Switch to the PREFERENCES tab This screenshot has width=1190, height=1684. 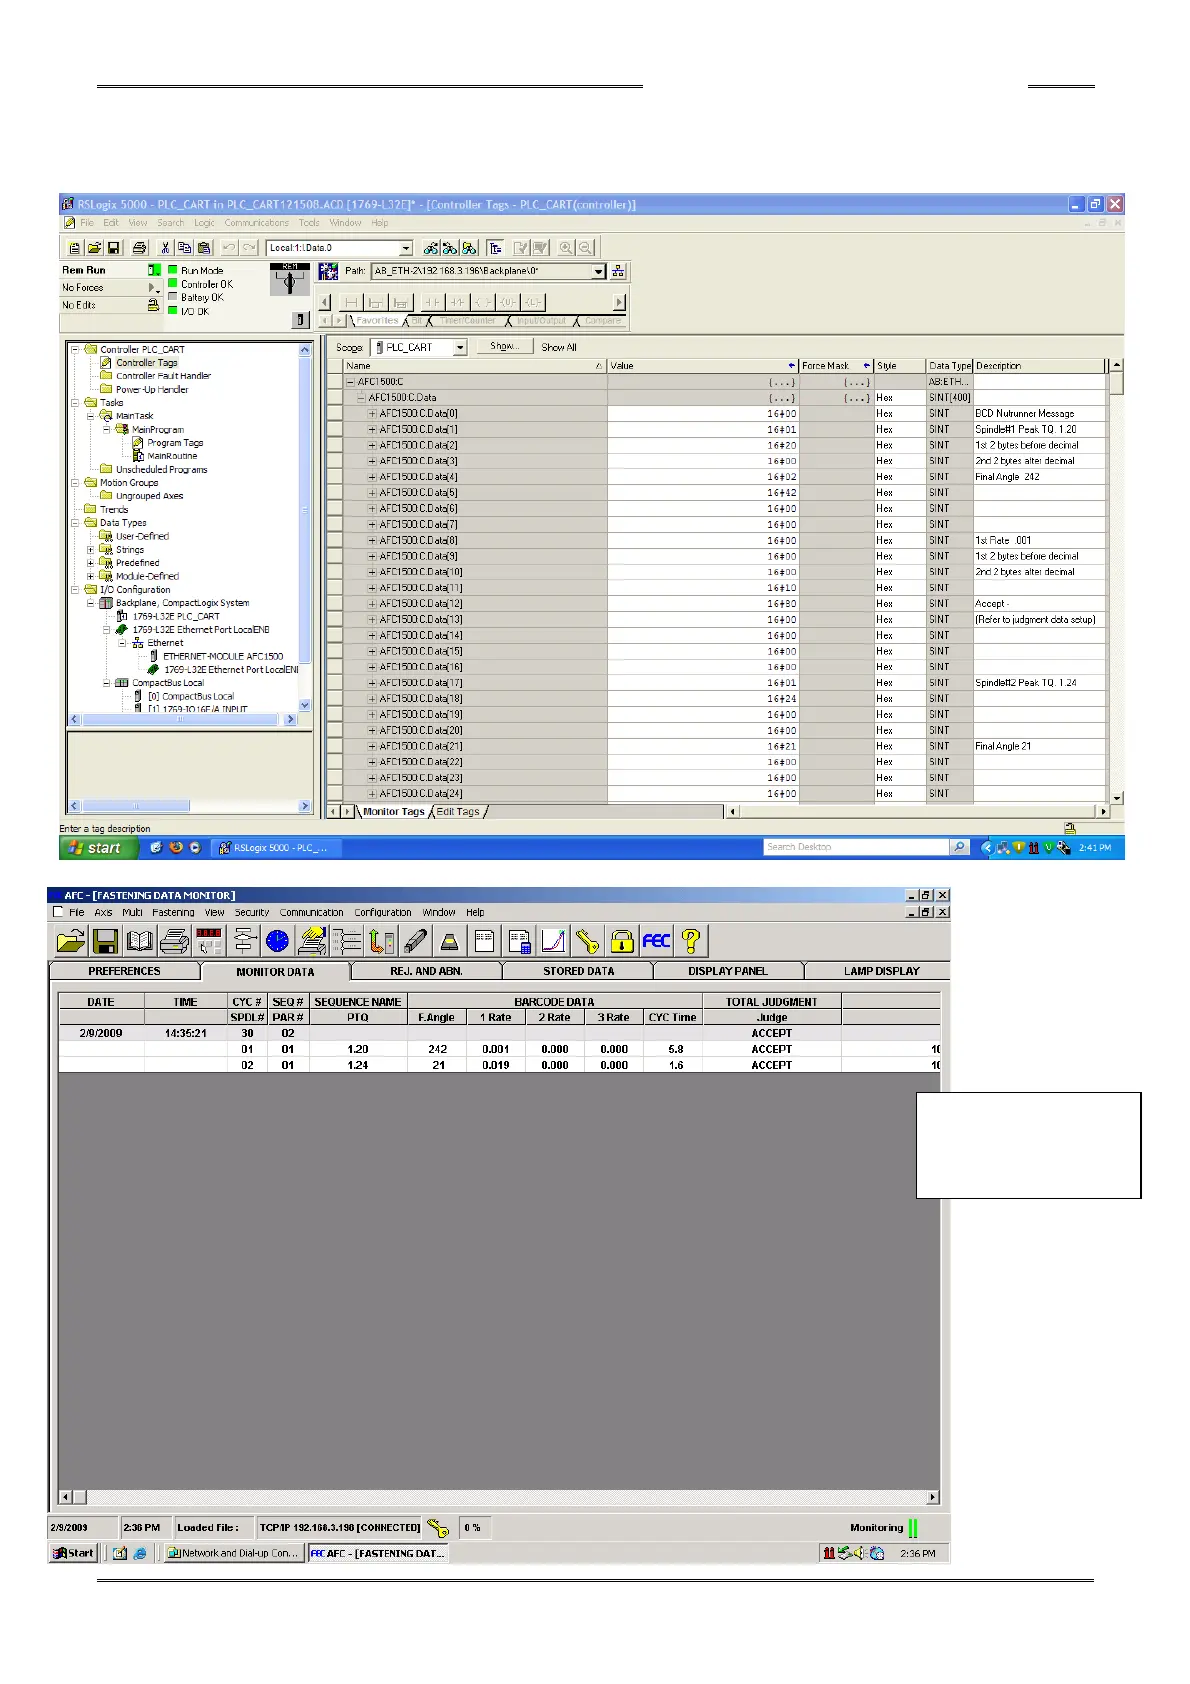pyautogui.click(x=124, y=971)
